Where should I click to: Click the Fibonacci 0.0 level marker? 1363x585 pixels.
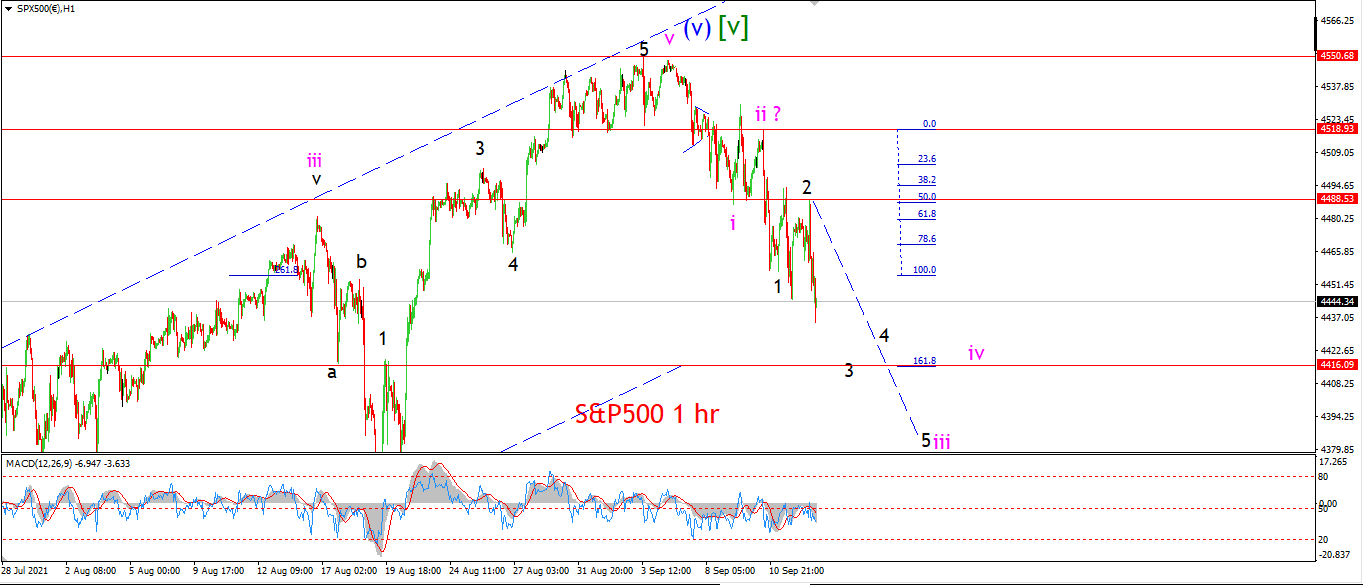tap(929, 124)
